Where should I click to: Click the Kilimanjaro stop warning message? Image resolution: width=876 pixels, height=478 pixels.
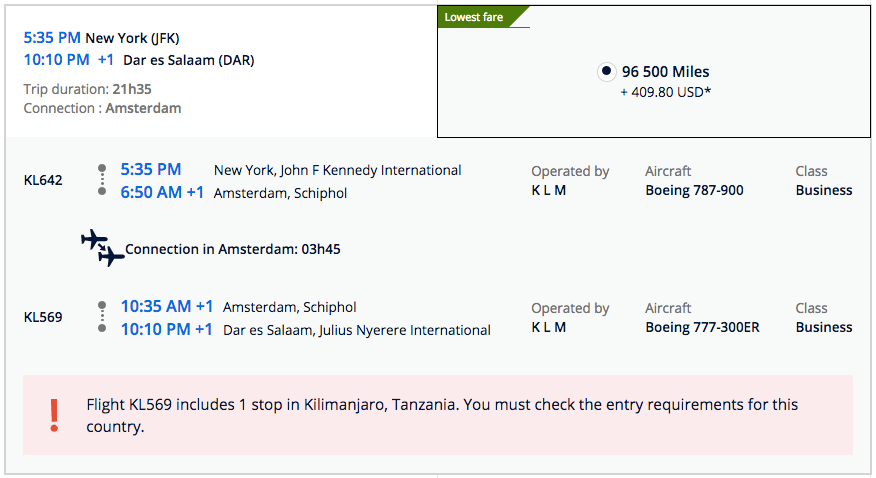click(442, 416)
